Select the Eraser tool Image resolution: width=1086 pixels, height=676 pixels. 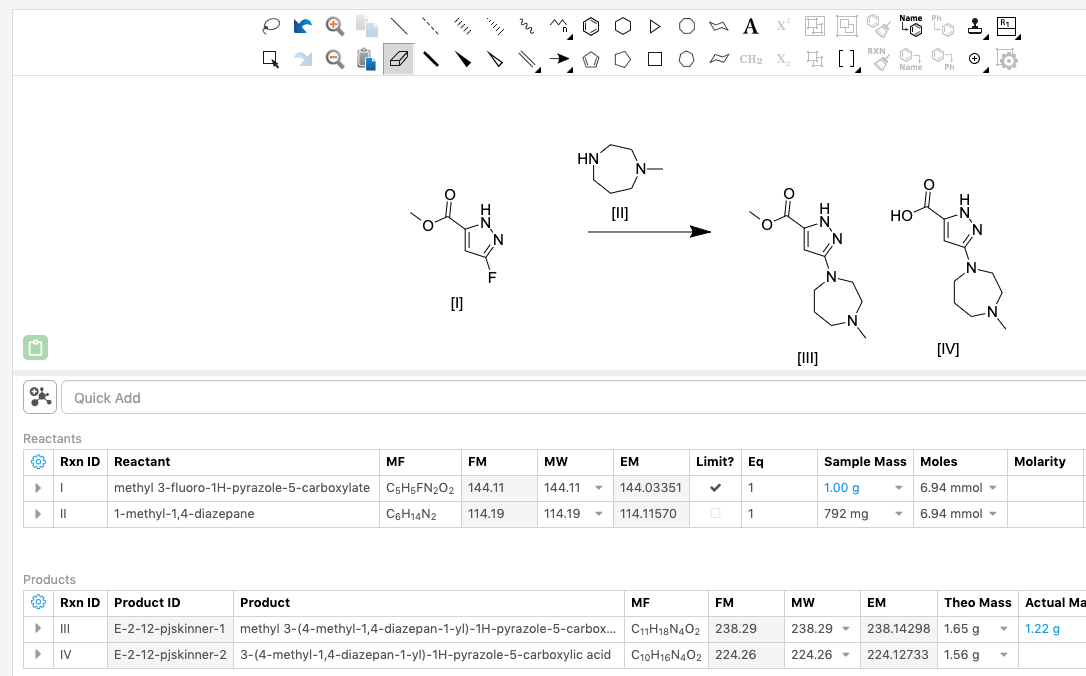tap(398, 59)
